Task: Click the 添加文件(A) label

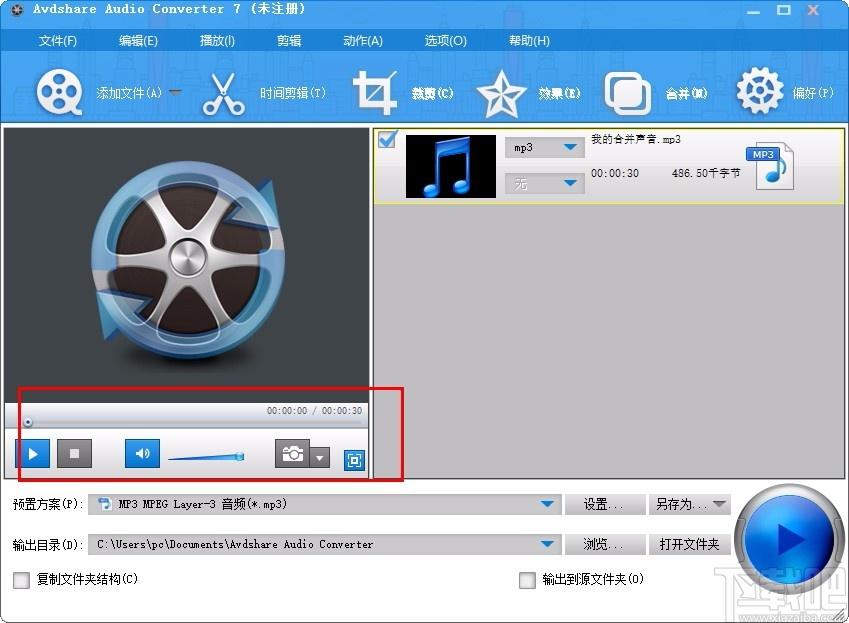Action: point(129,93)
